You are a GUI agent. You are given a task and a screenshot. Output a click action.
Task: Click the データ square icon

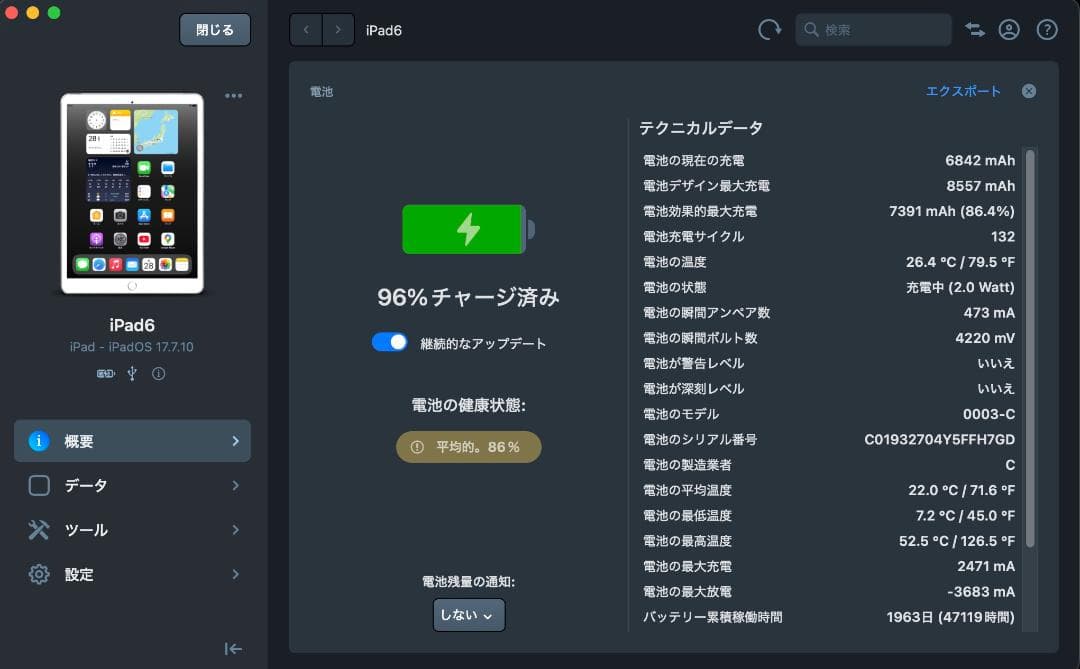pos(39,485)
